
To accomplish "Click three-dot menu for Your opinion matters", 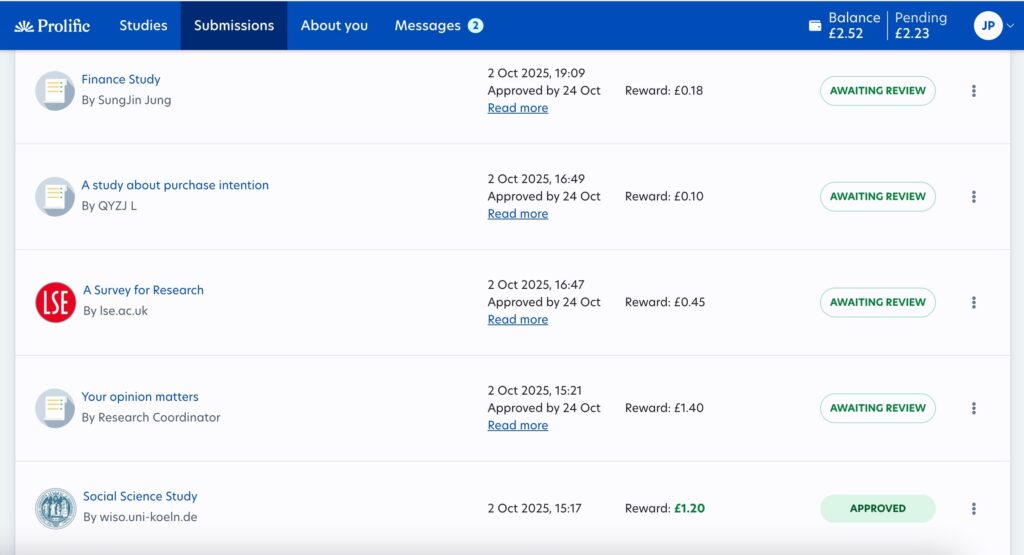I will point(973,409).
